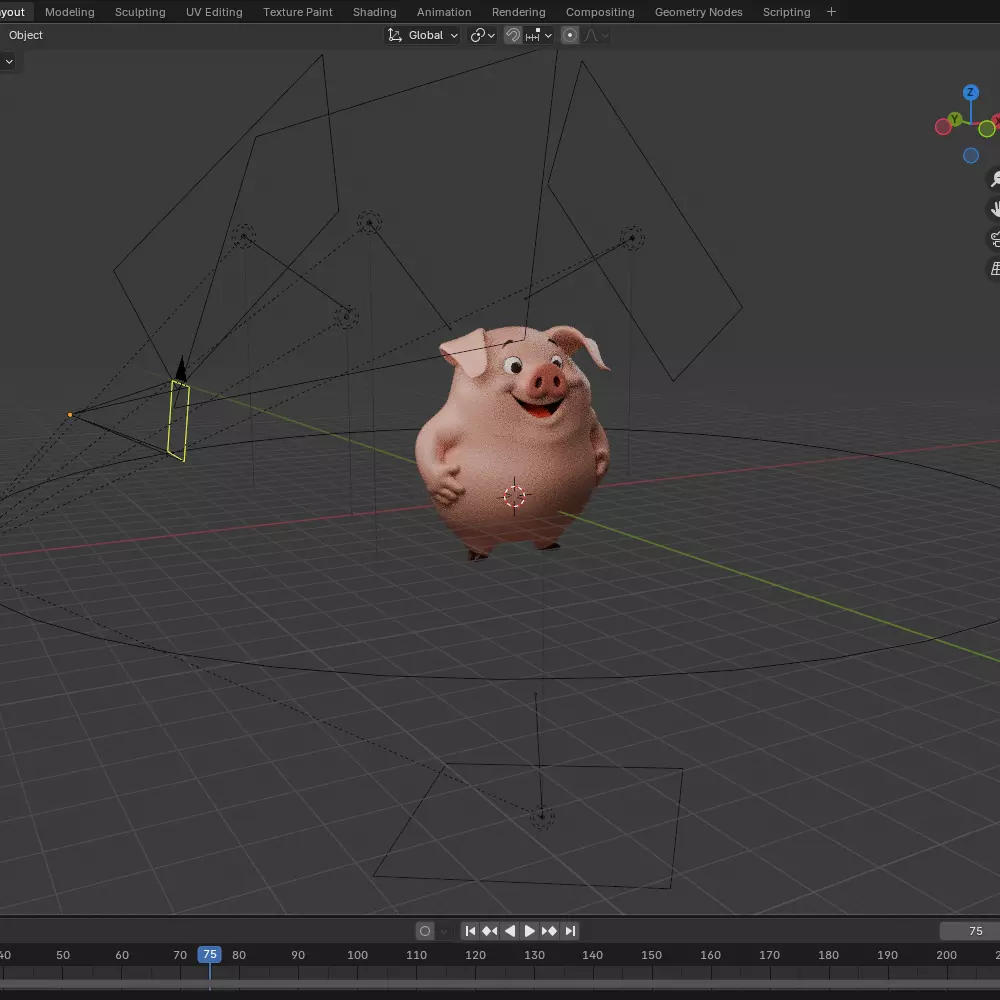Toggle the snapping magnet icon
This screenshot has height=1000, width=1000.
click(513, 35)
